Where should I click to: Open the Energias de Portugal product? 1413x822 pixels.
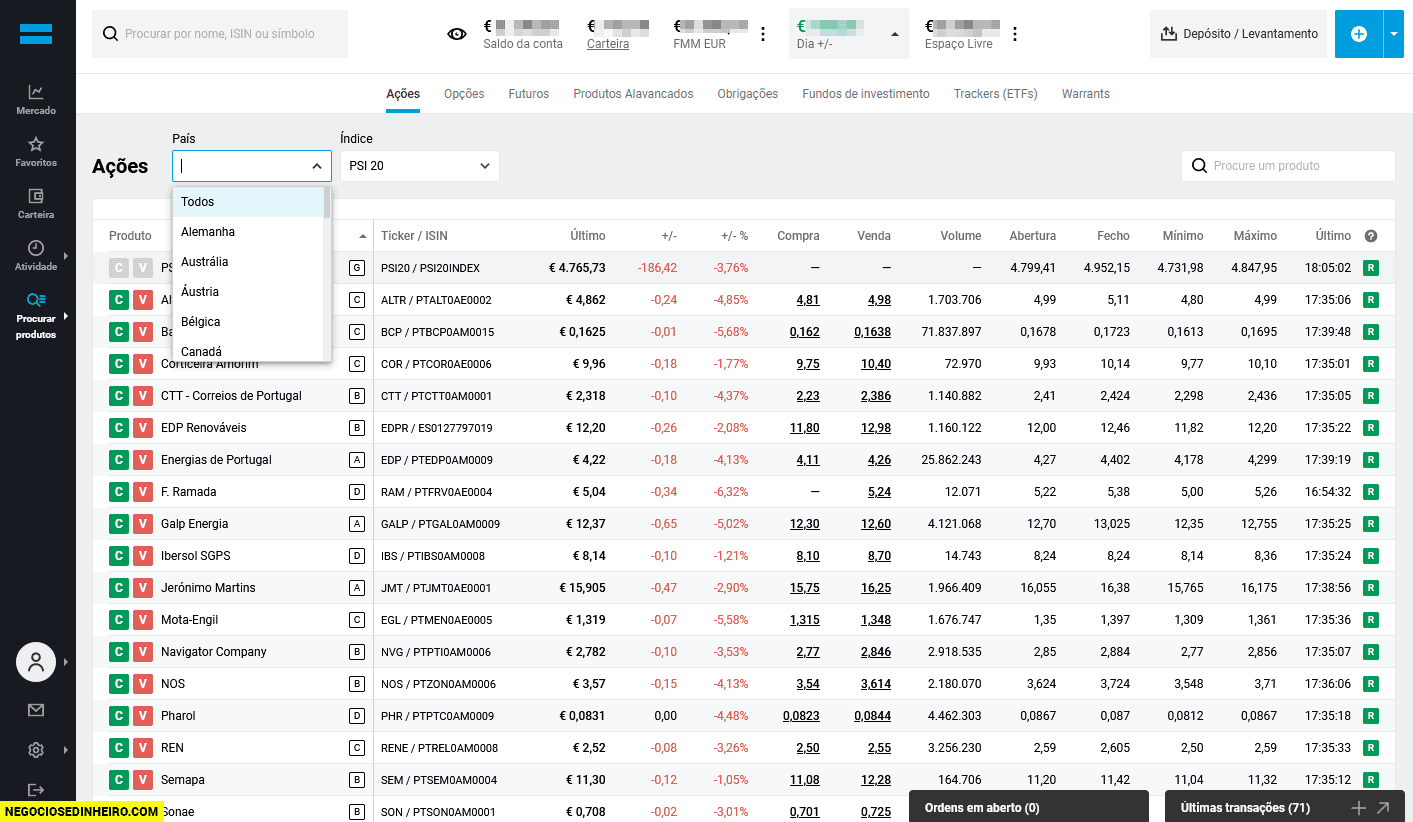click(x=216, y=460)
